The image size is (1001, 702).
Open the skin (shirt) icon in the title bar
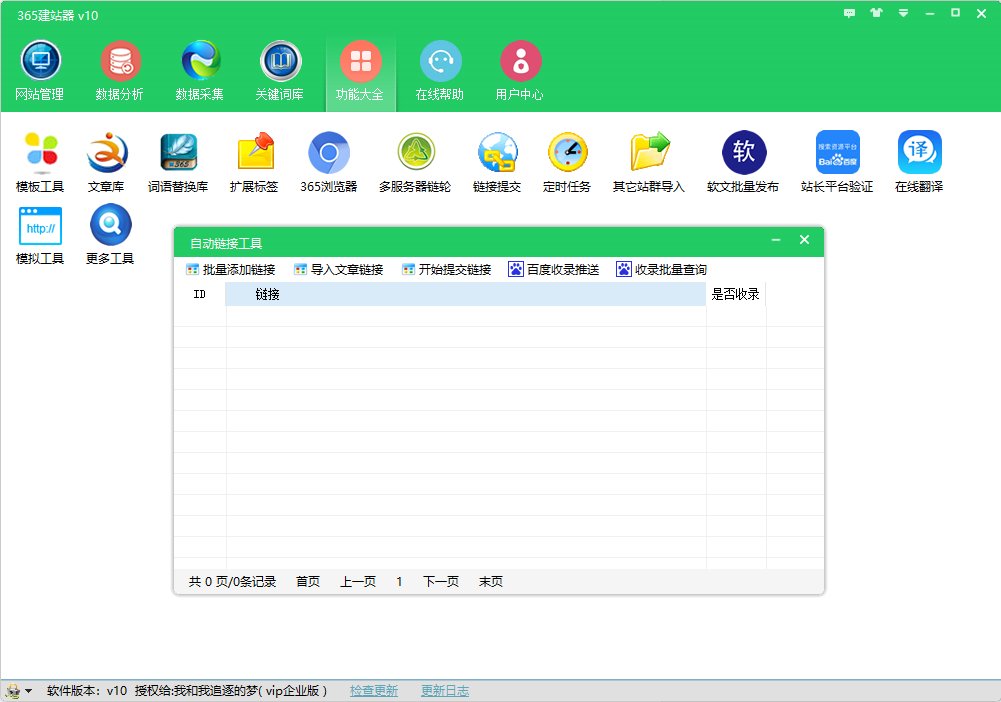click(x=876, y=13)
